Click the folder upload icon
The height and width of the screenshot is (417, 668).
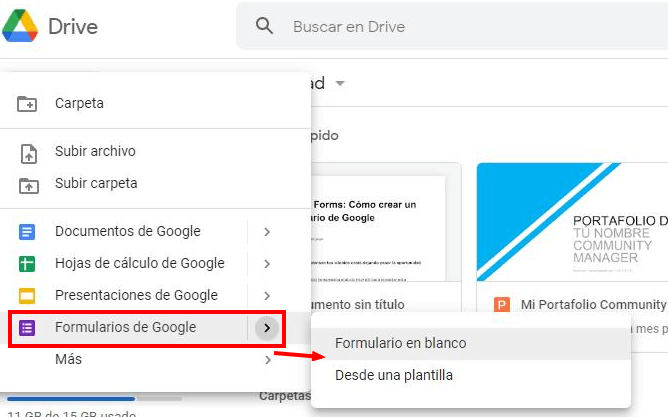tap(29, 185)
